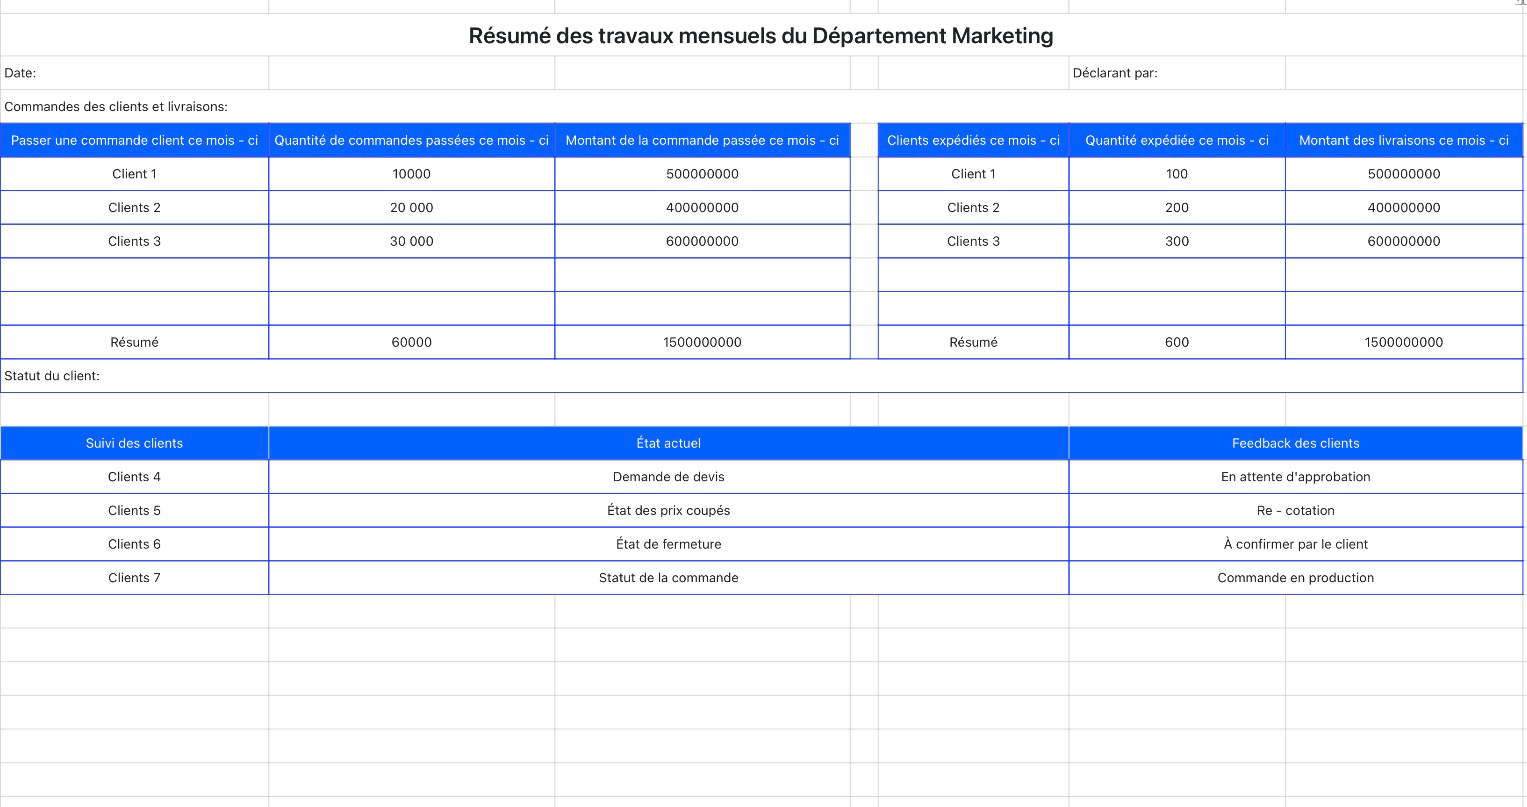
Task: Click the "Suivi des clients" header
Action: pos(134,444)
